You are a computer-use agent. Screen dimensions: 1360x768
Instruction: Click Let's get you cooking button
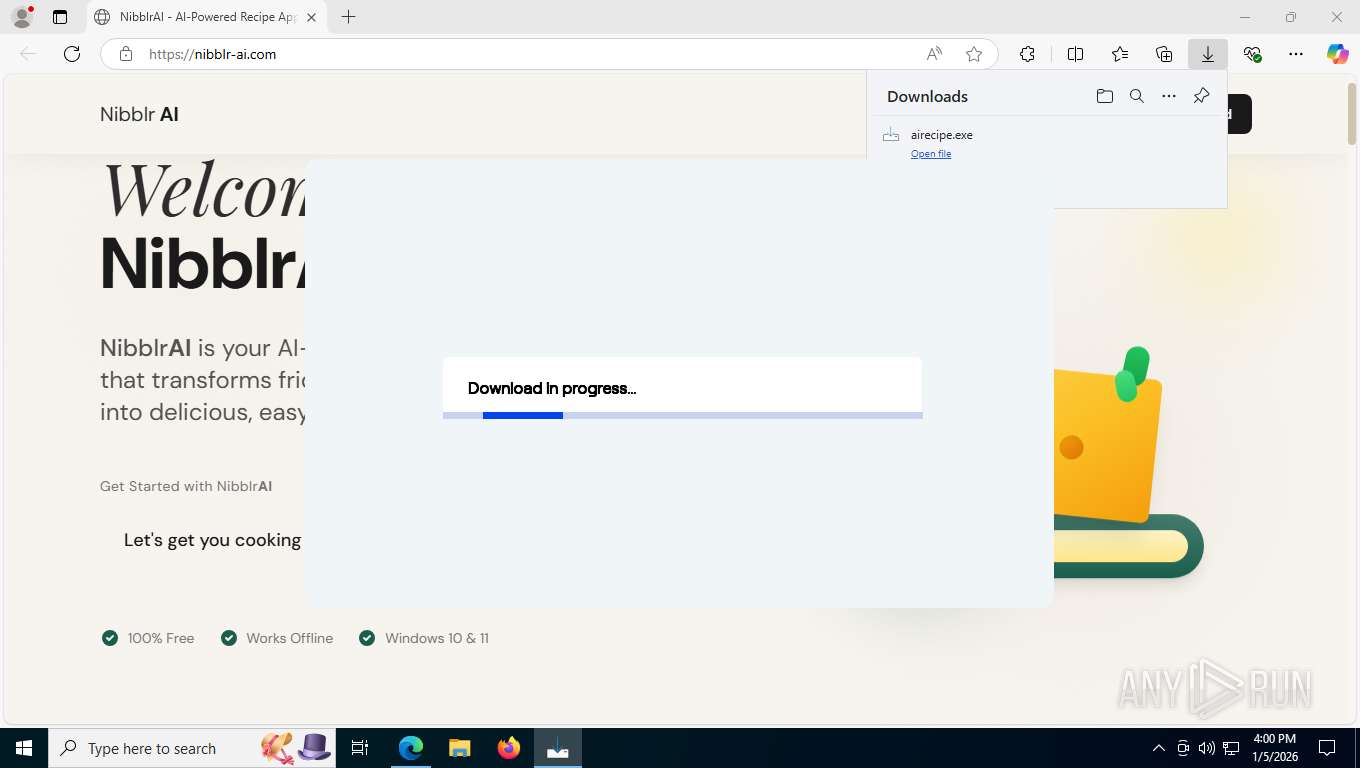[212, 540]
